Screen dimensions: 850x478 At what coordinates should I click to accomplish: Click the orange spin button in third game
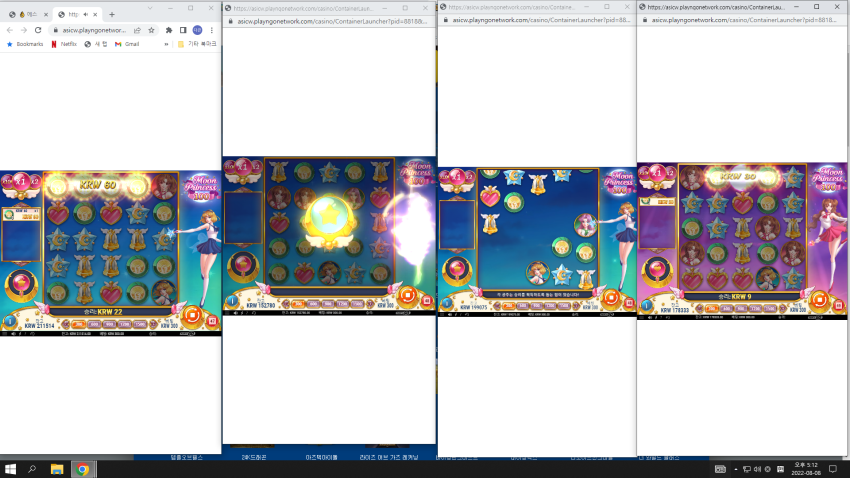[611, 298]
